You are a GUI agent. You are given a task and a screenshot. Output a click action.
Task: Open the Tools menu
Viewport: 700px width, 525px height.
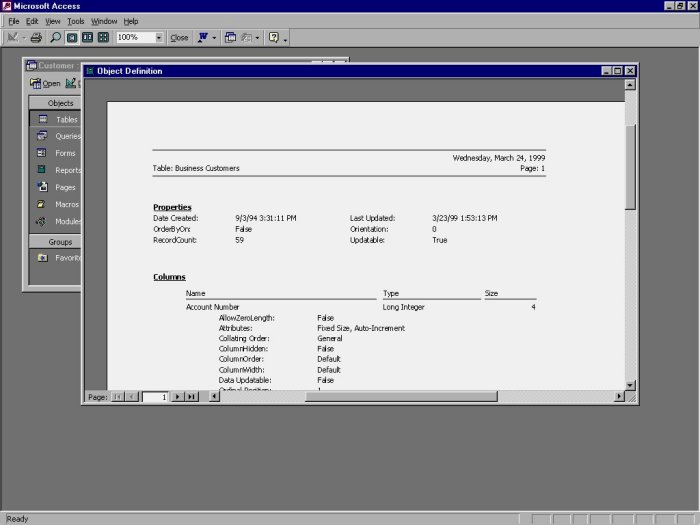tap(75, 21)
